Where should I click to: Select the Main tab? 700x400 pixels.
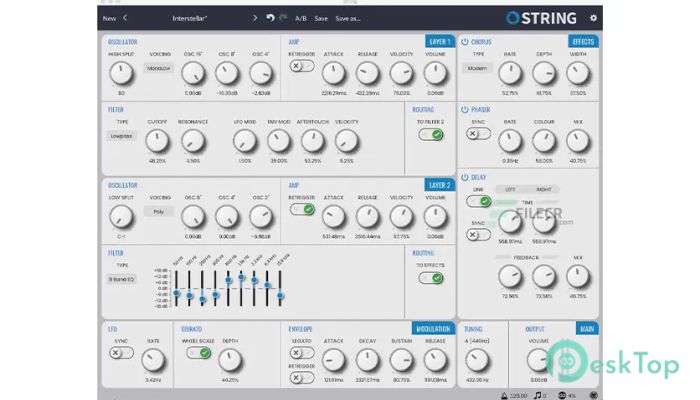coord(587,329)
